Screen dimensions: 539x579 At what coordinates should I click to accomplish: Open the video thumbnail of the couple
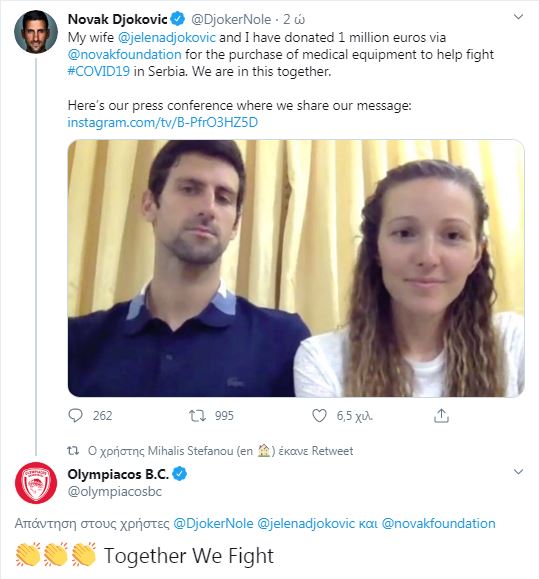296,268
